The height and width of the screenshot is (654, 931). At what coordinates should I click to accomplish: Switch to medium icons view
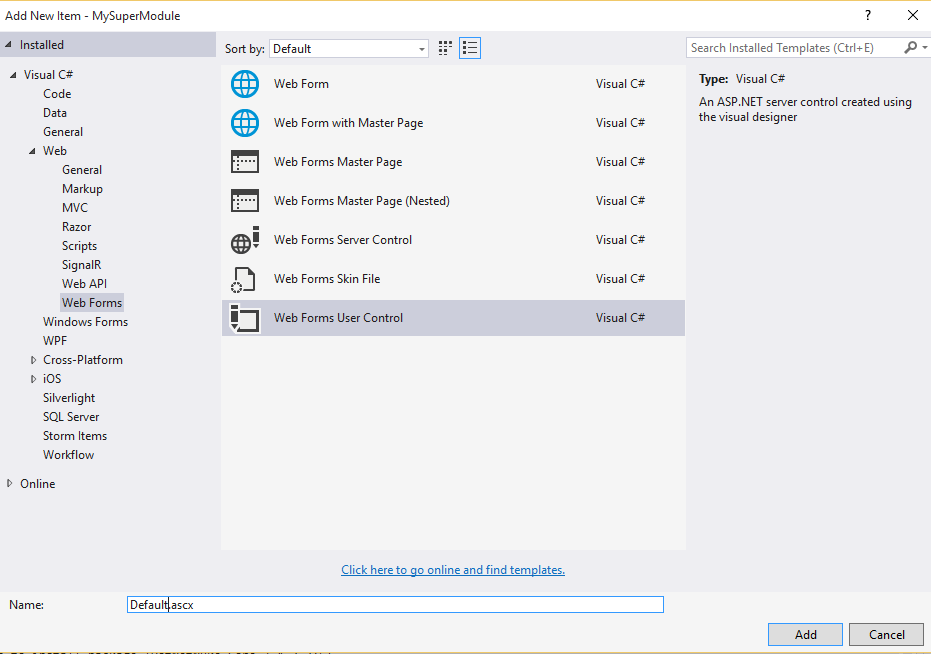click(x=446, y=48)
